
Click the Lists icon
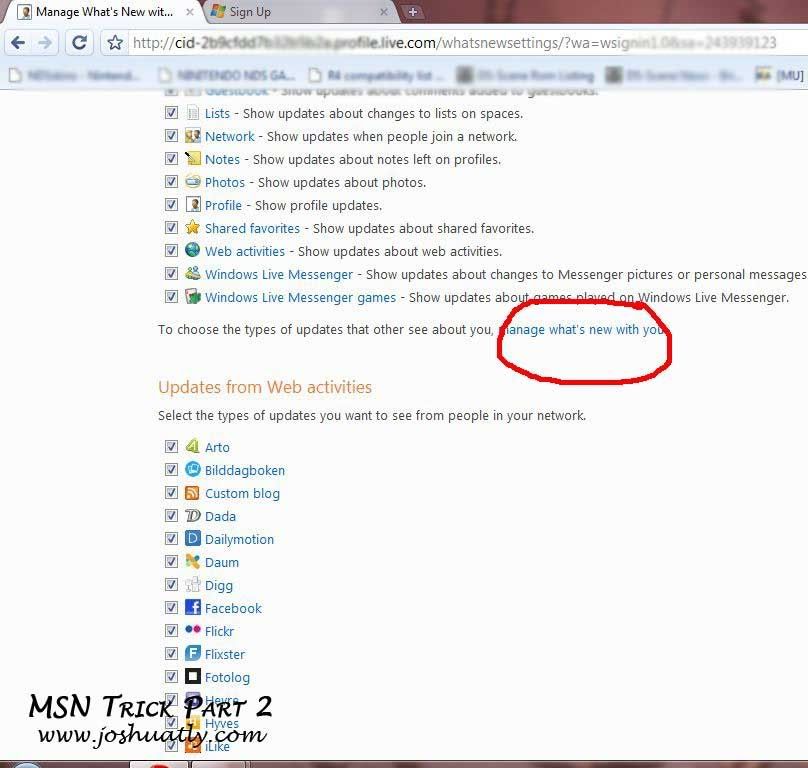click(x=192, y=113)
